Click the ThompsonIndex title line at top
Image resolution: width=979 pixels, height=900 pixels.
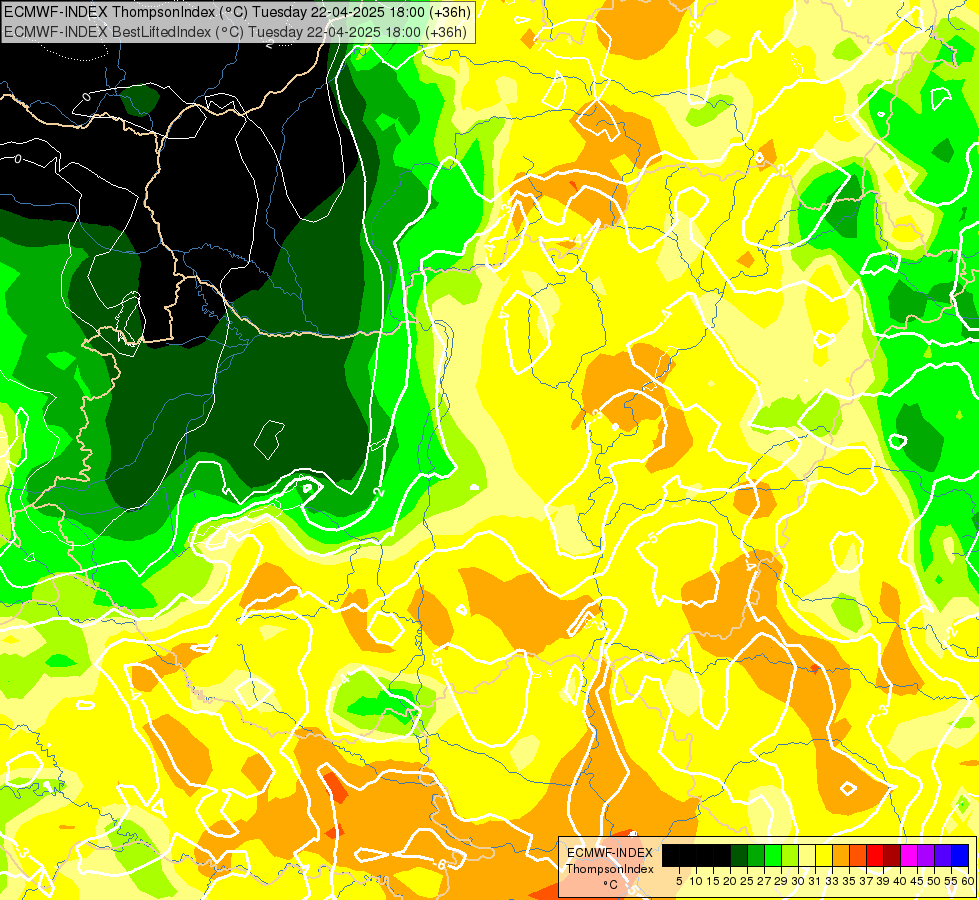coord(237,12)
